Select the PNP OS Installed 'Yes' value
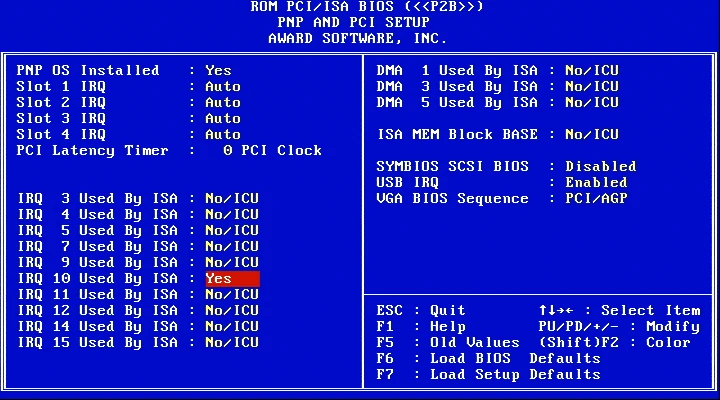The height and width of the screenshot is (400, 720). [x=218, y=70]
